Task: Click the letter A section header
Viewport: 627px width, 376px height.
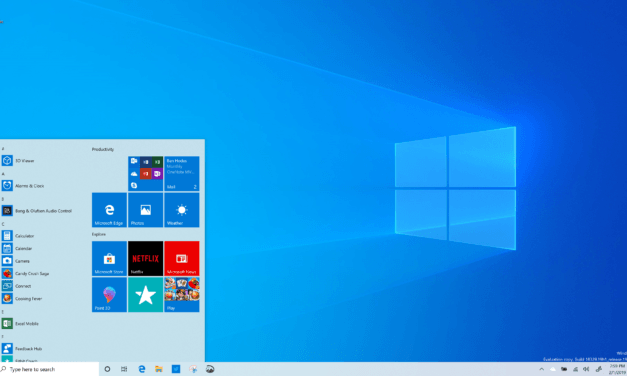Action: [3, 174]
